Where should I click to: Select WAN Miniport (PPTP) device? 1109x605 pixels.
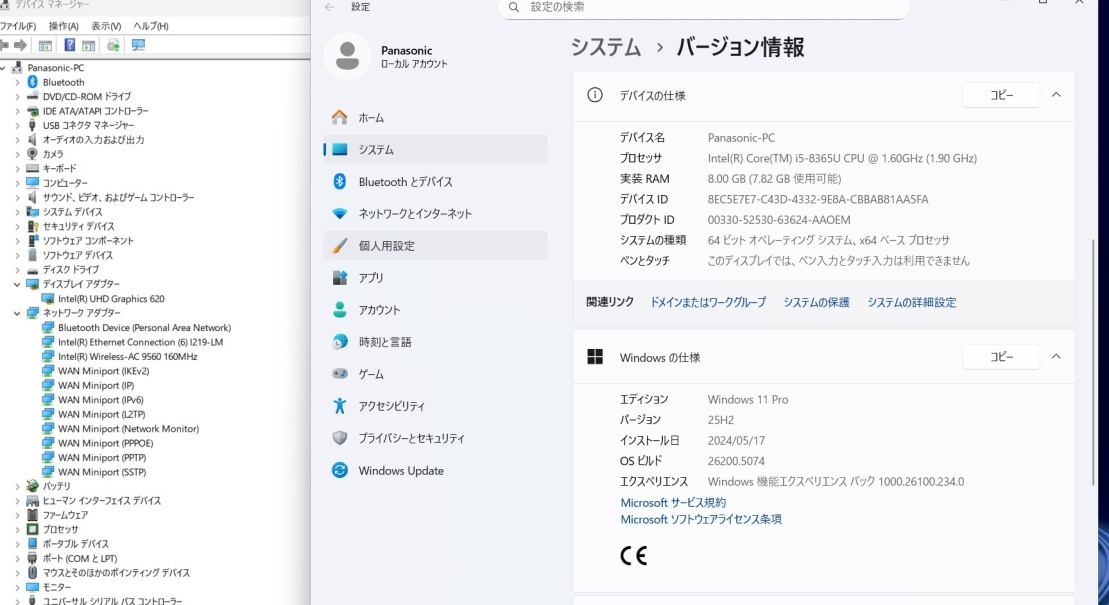[x=103, y=457]
